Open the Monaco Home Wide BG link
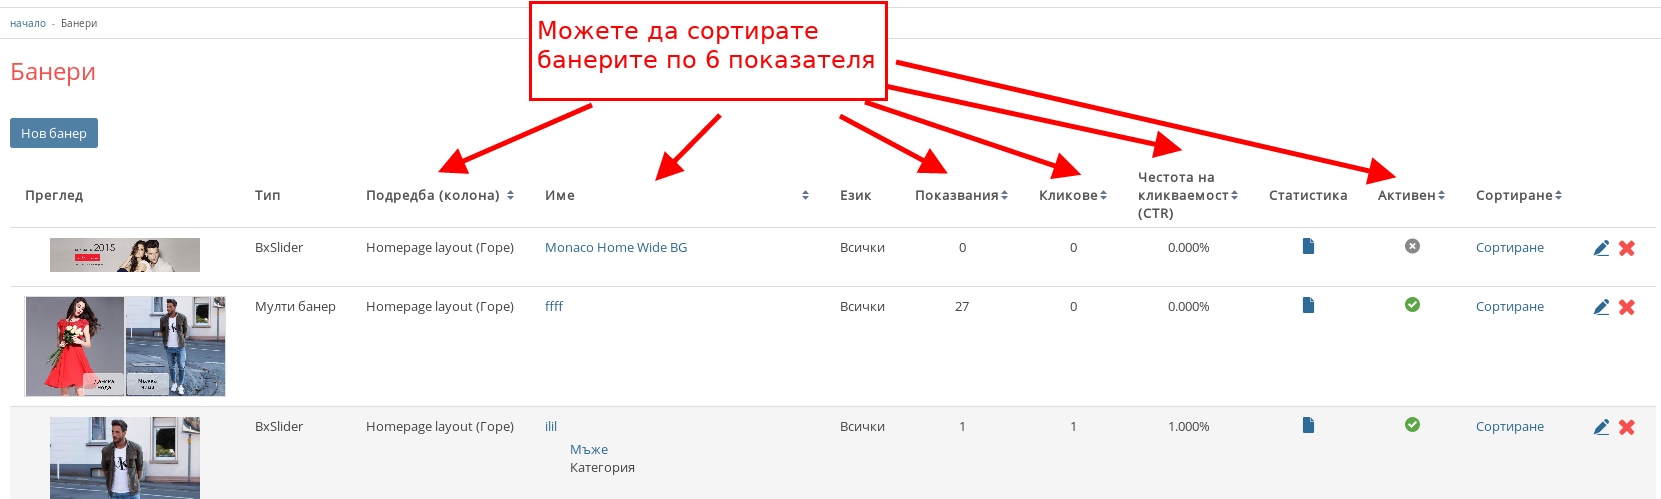This screenshot has width=1661, height=499. [x=616, y=248]
